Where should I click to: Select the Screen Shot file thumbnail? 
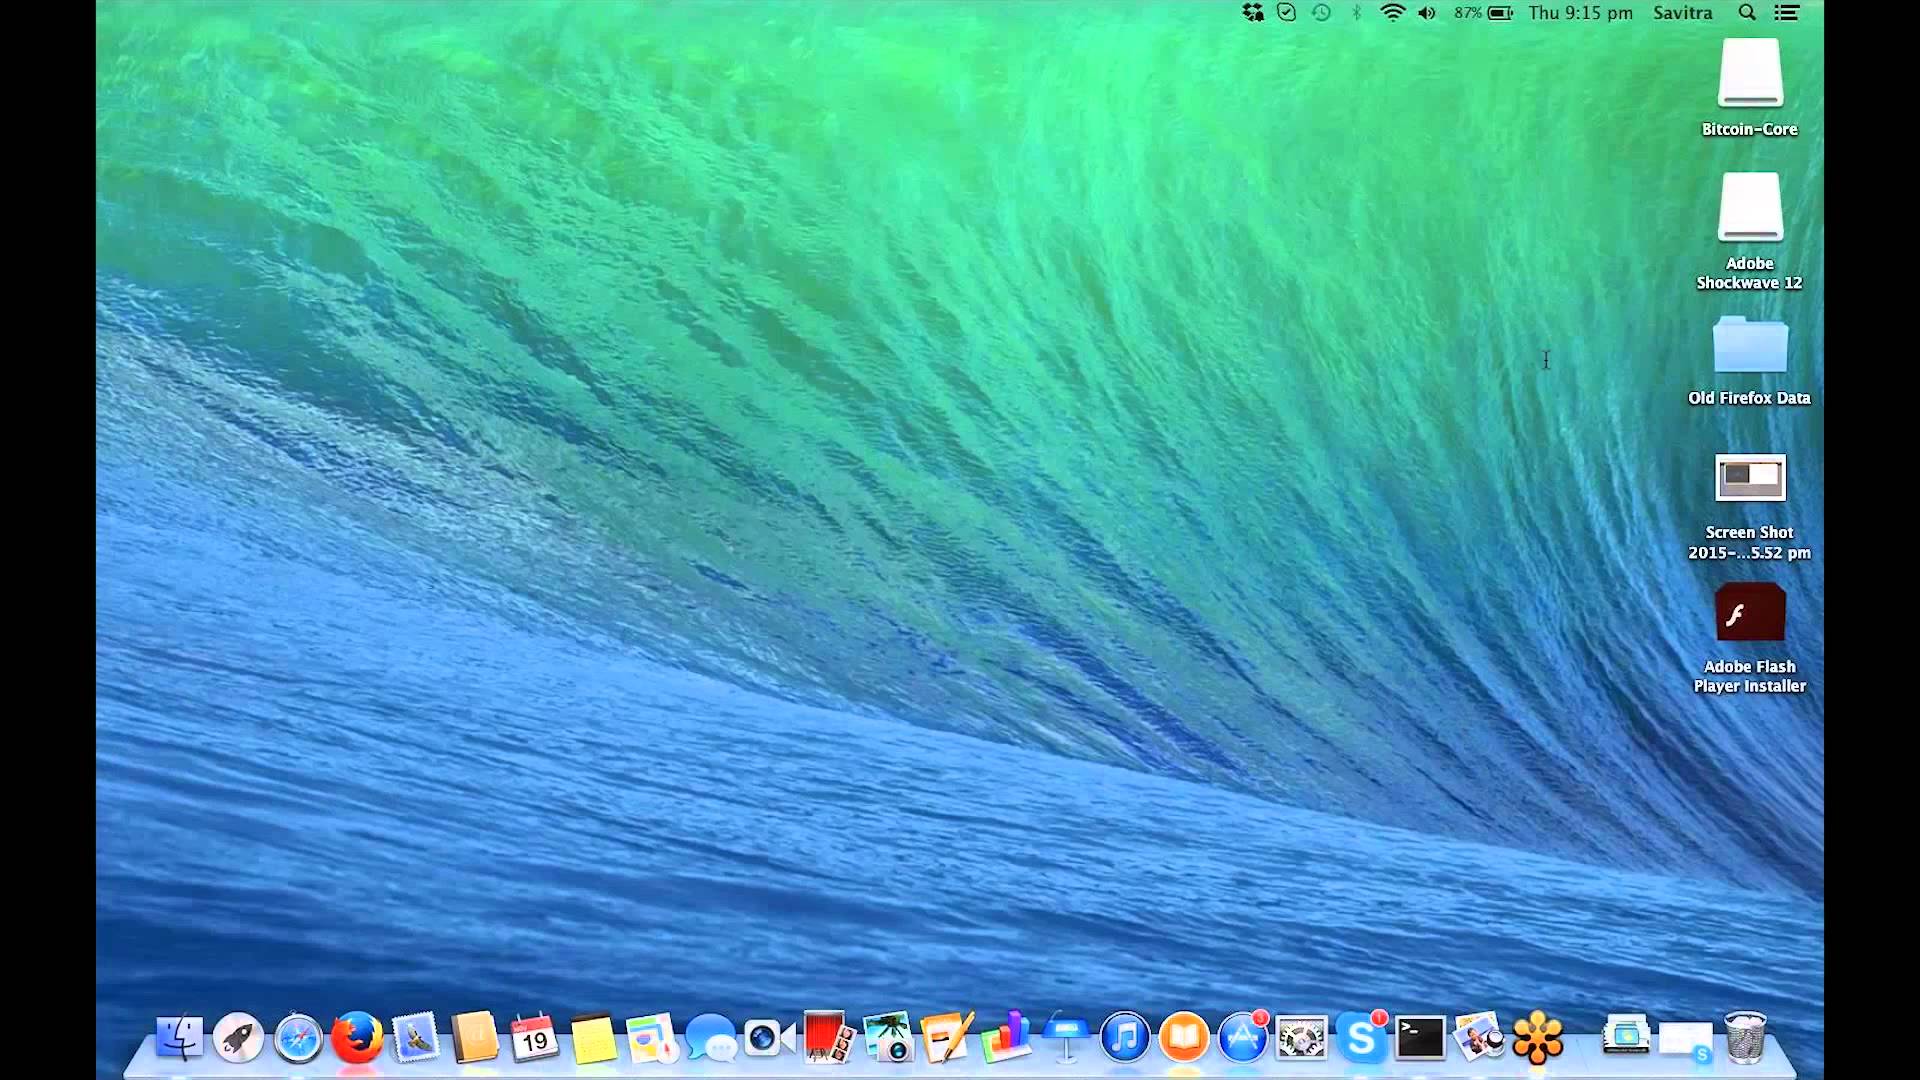click(x=1750, y=478)
